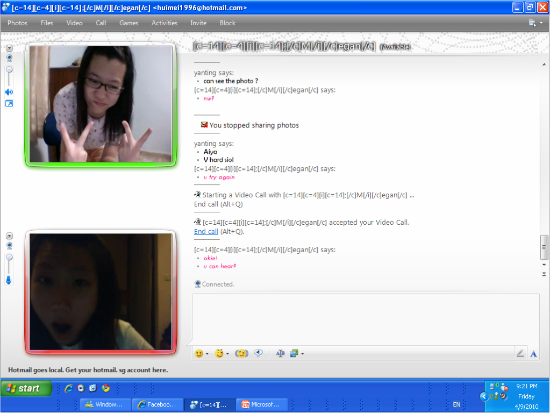Open the Files menu
The height and width of the screenshot is (413, 550).
(47, 23)
